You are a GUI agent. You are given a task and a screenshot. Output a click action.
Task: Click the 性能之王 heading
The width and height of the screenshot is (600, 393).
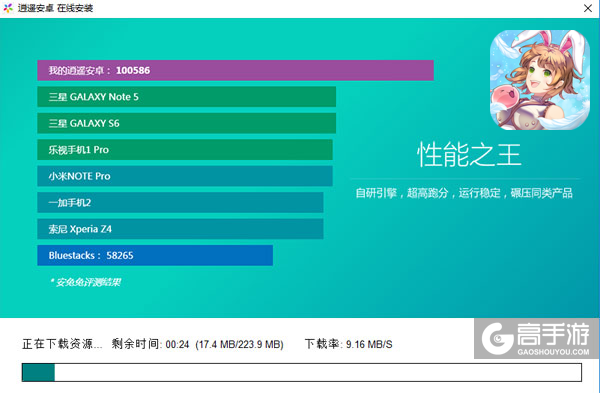pyautogui.click(x=469, y=155)
